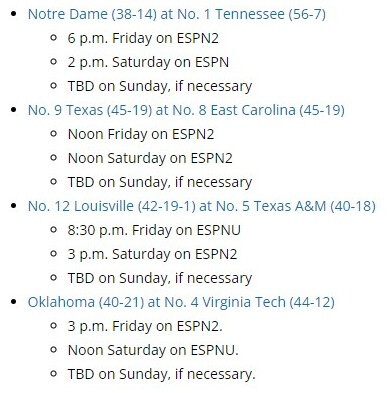The width and height of the screenshot is (388, 393).
Task: Click the 'Noon Friday on ESPN2' line
Action: pos(141,134)
